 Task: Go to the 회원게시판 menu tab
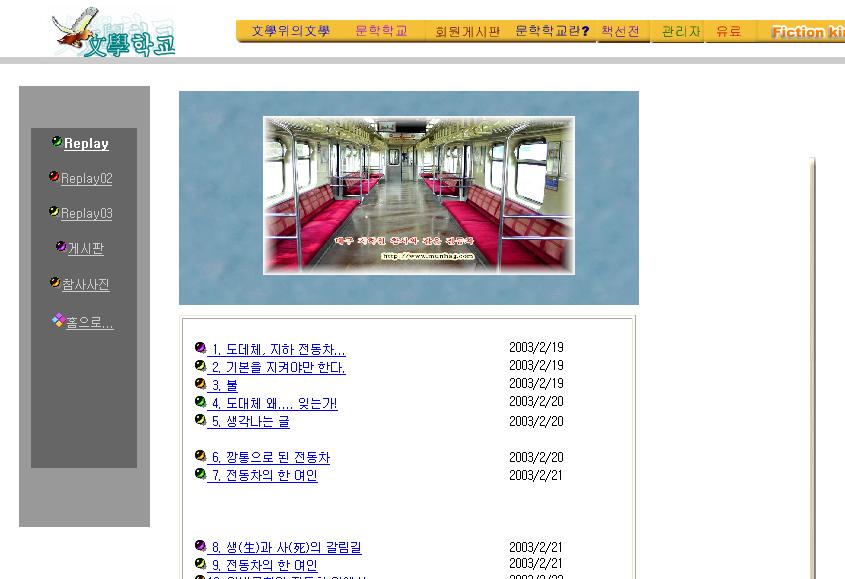467,31
